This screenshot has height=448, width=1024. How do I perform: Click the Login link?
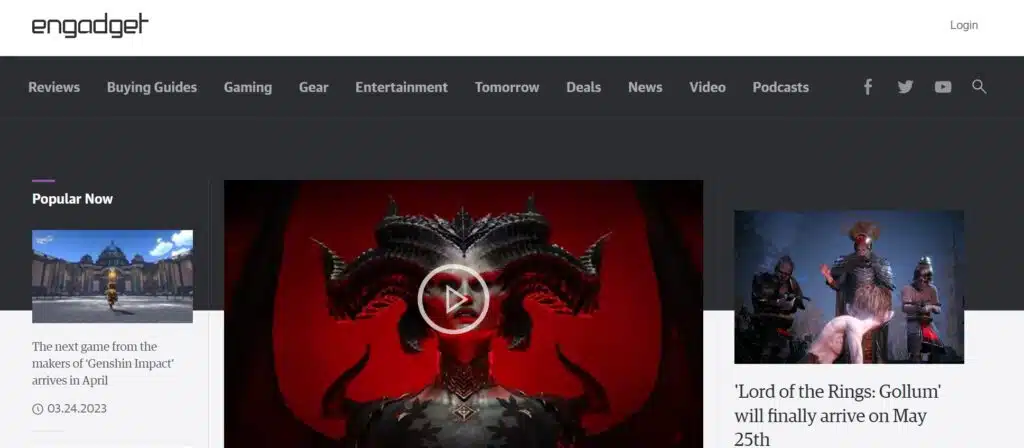point(964,25)
